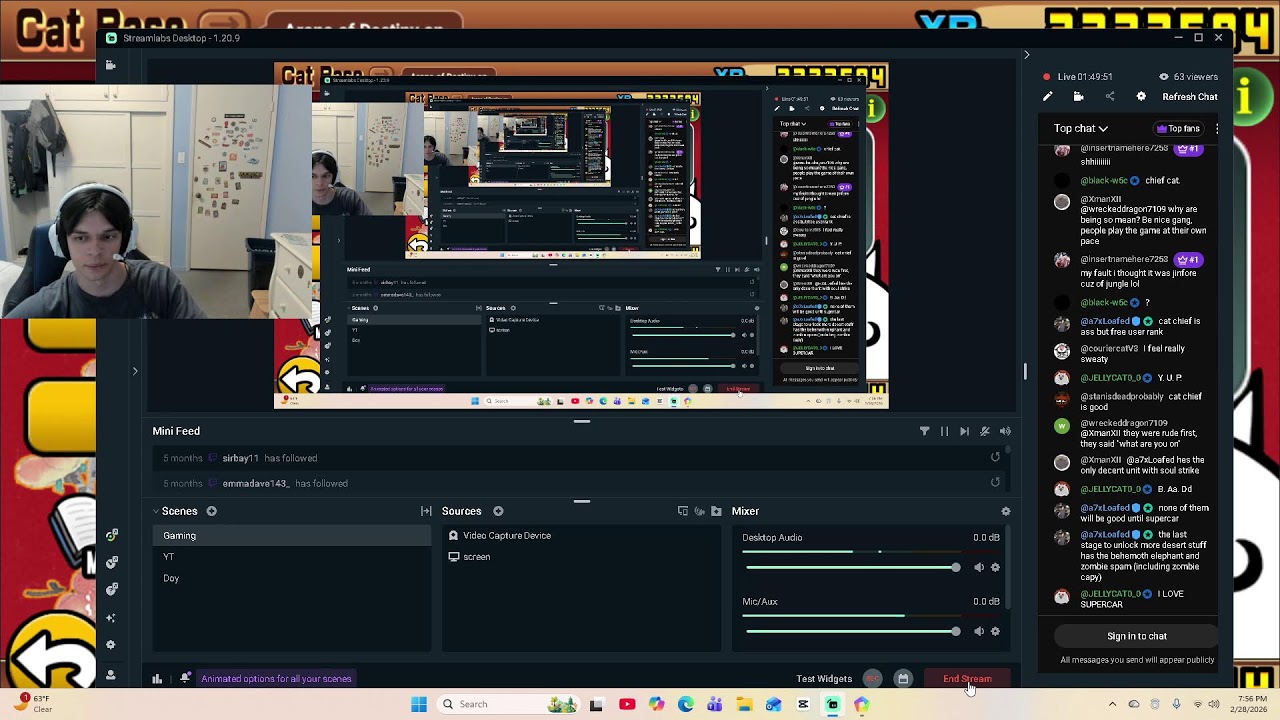Pause the Mini Feed alert queue
Image resolution: width=1280 pixels, height=720 pixels.
click(x=944, y=431)
